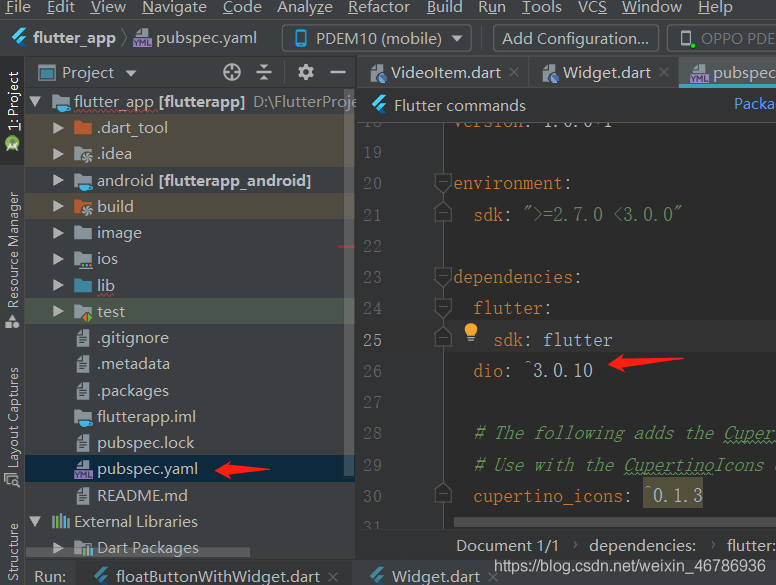
Task: Open the Help menu
Action: pyautogui.click(x=715, y=7)
